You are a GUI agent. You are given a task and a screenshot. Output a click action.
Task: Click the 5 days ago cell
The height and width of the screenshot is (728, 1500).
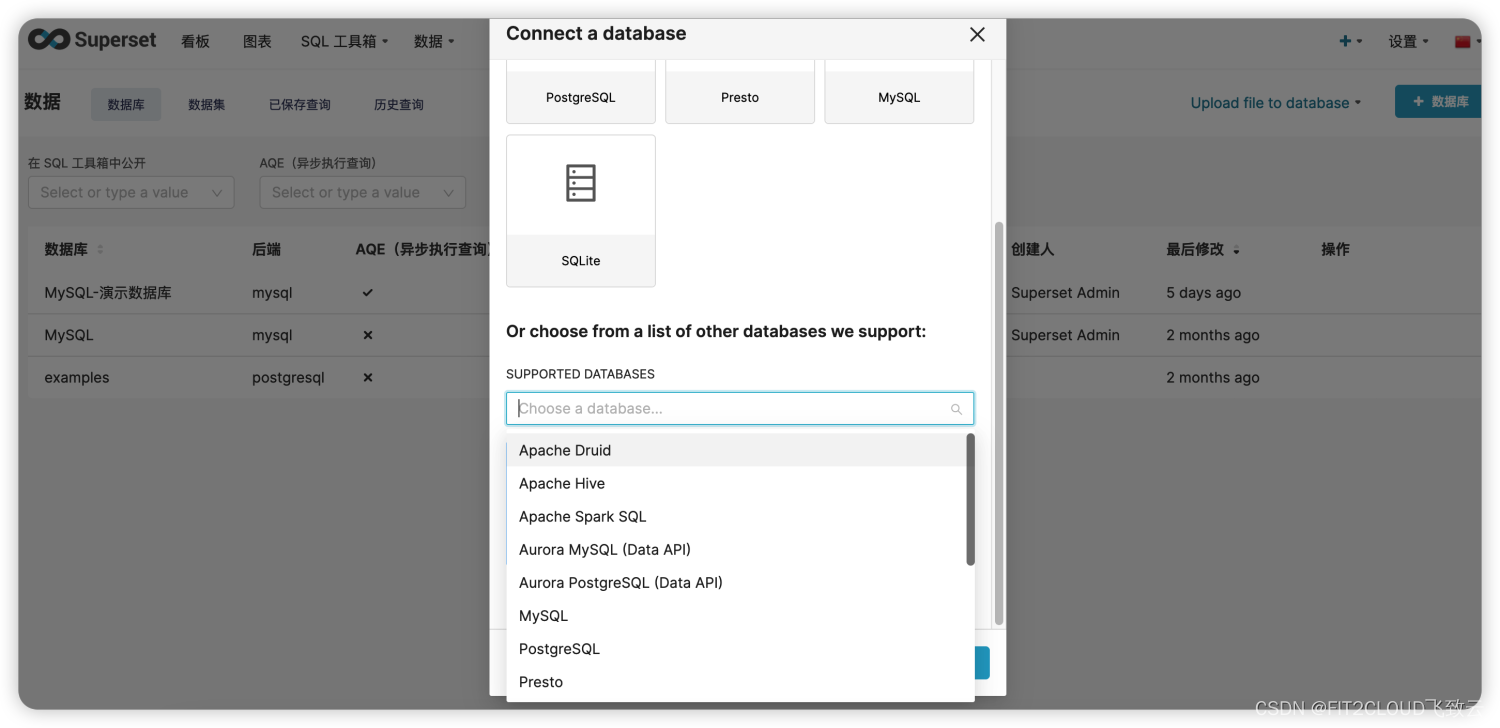pos(1203,293)
